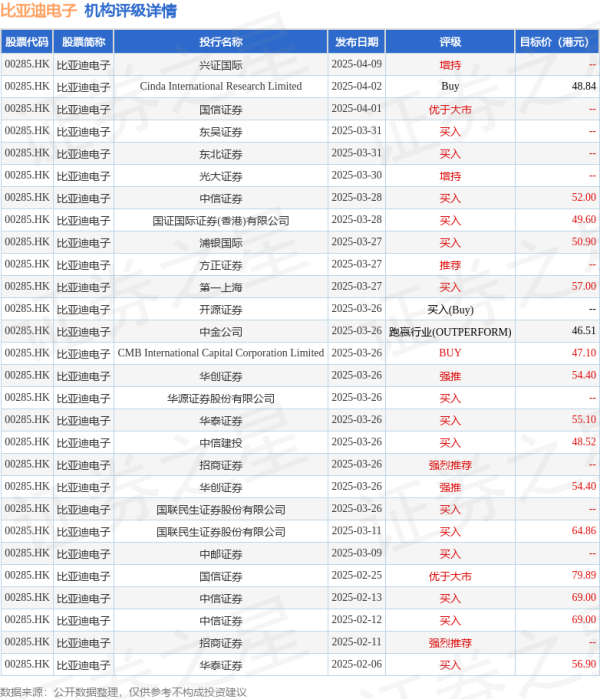Select the 方正证券 institution cell
Image resolution: width=600 pixels, height=699 pixels.
click(221, 265)
